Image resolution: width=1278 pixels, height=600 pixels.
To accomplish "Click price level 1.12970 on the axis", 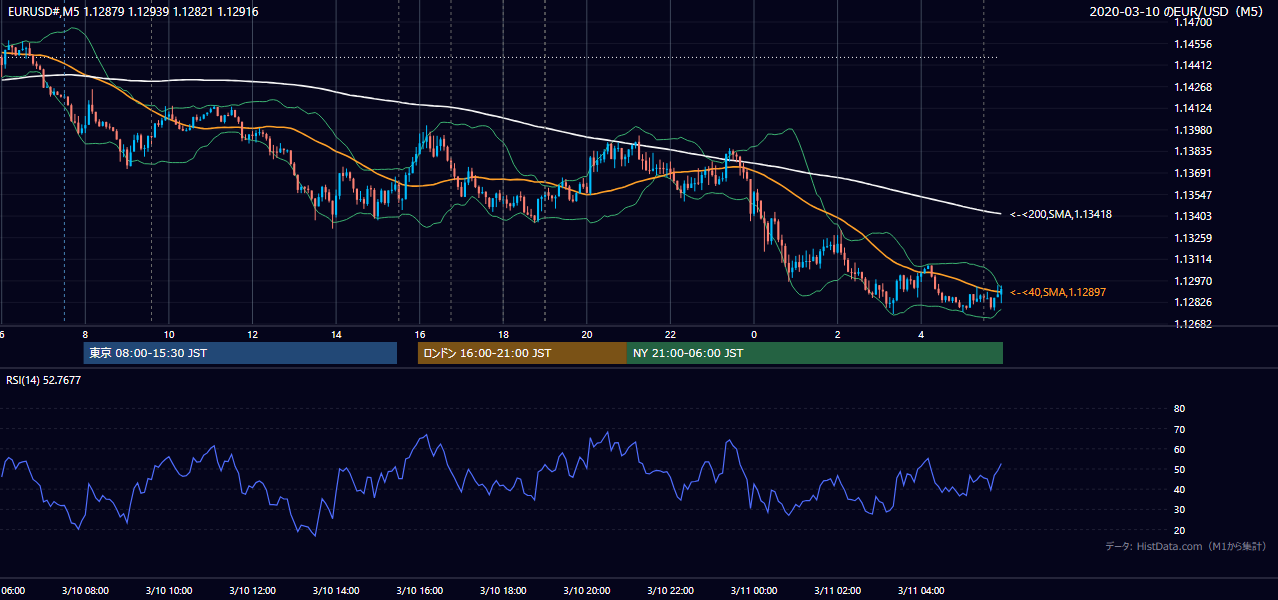I will (x=1193, y=281).
